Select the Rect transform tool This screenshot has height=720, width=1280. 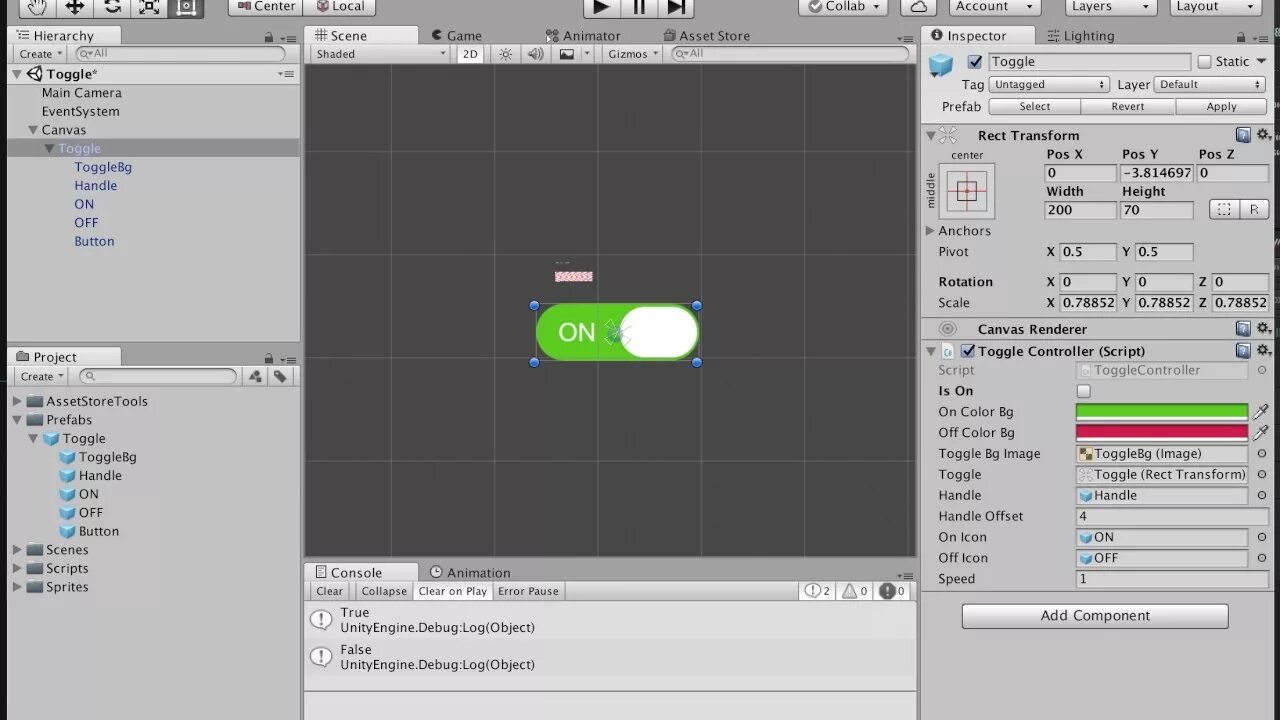coord(187,7)
